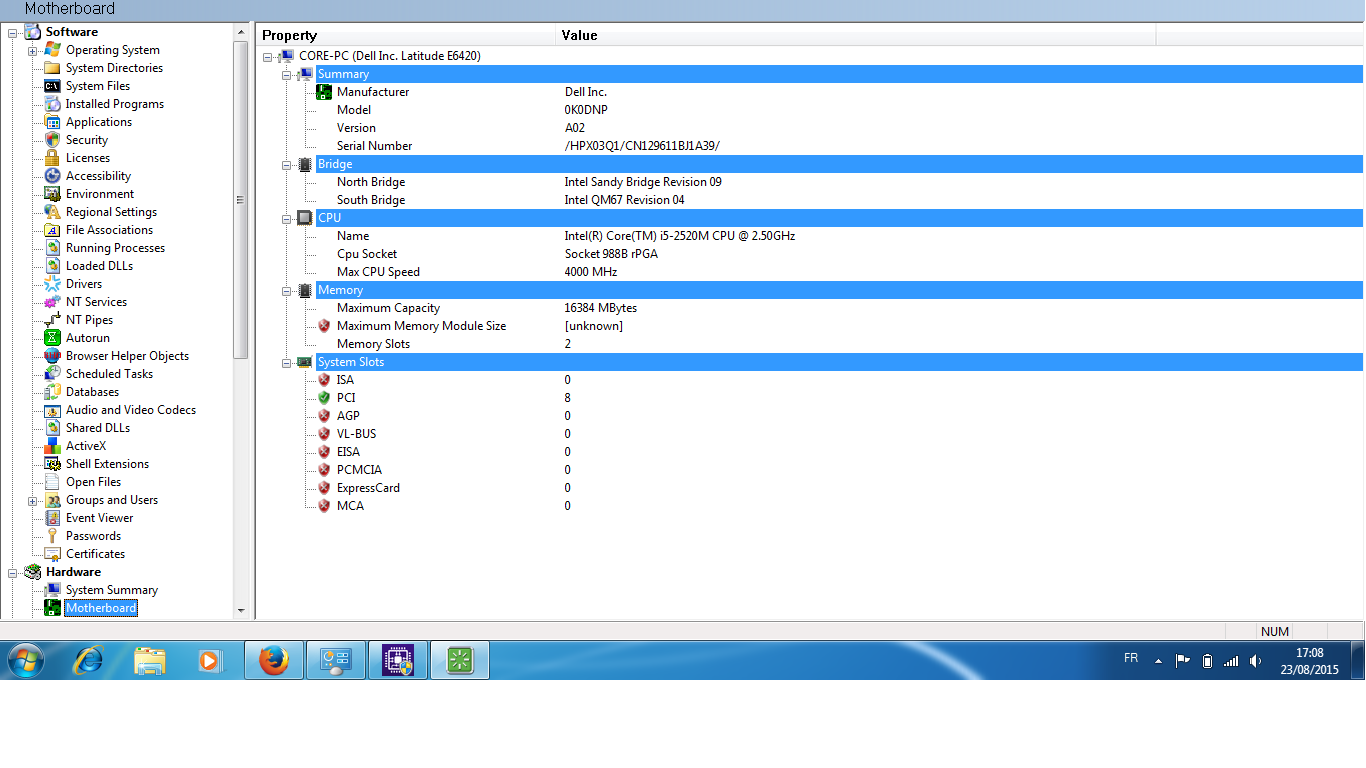This screenshot has width=1366, height=768.
Task: Select Environment in the sidebar tree
Action: [100, 194]
